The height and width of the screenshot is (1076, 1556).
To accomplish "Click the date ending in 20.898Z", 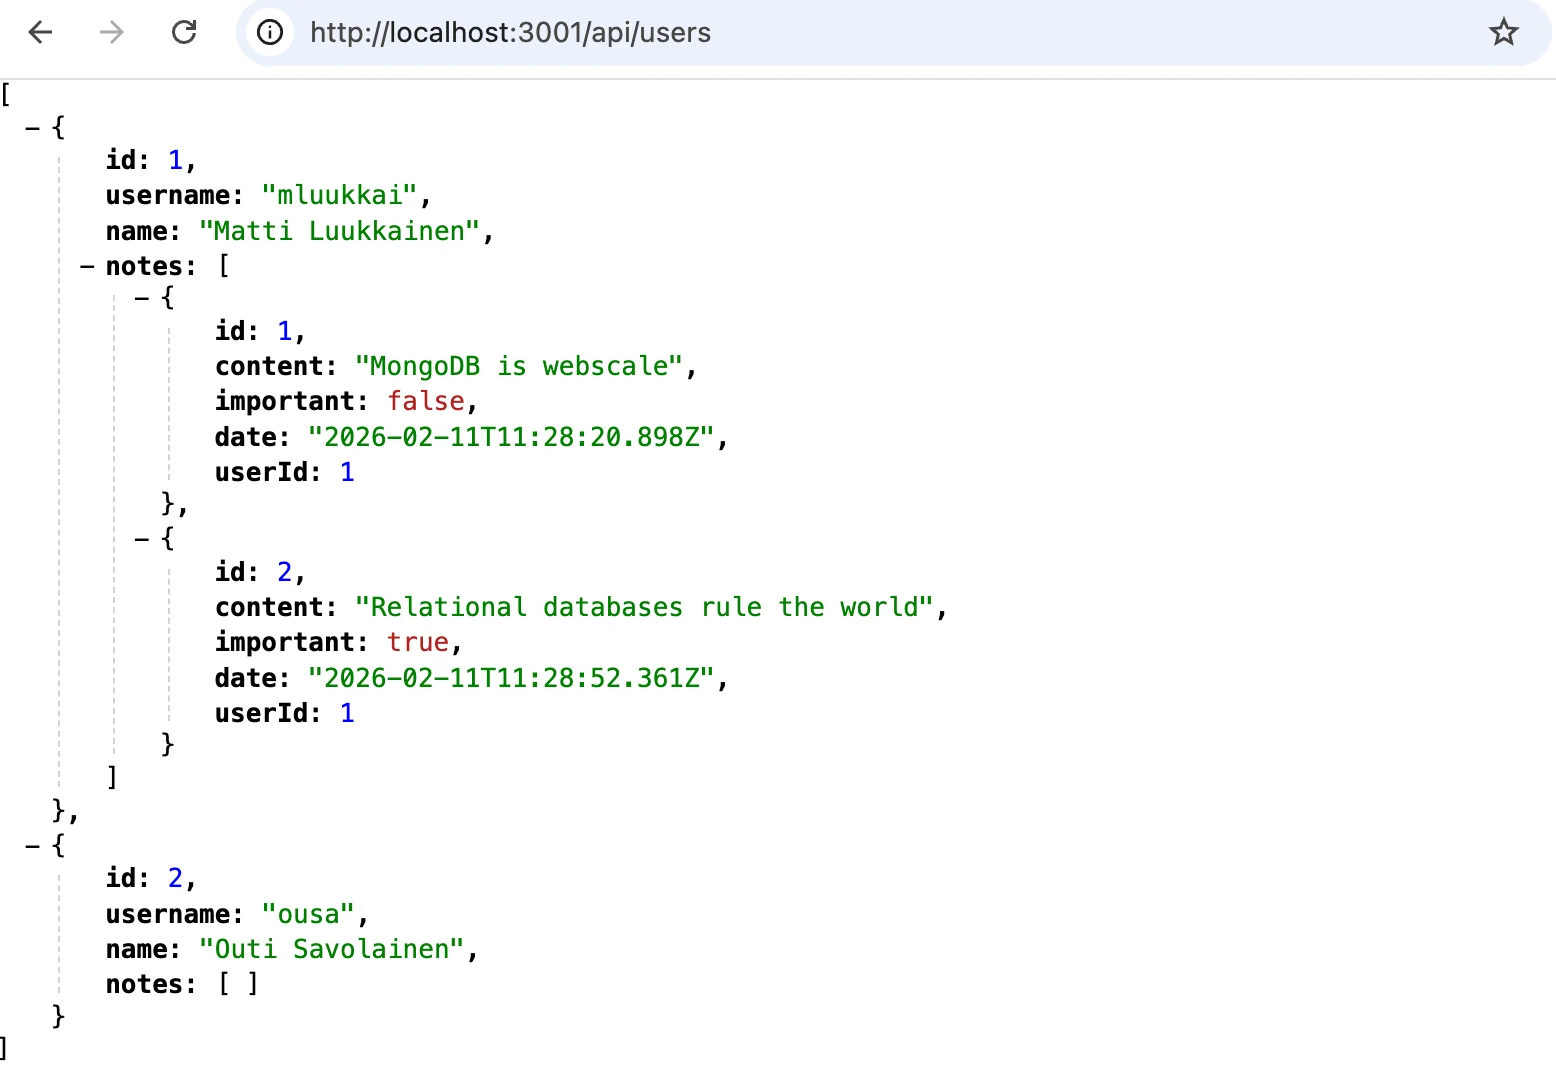I will coord(511,437).
